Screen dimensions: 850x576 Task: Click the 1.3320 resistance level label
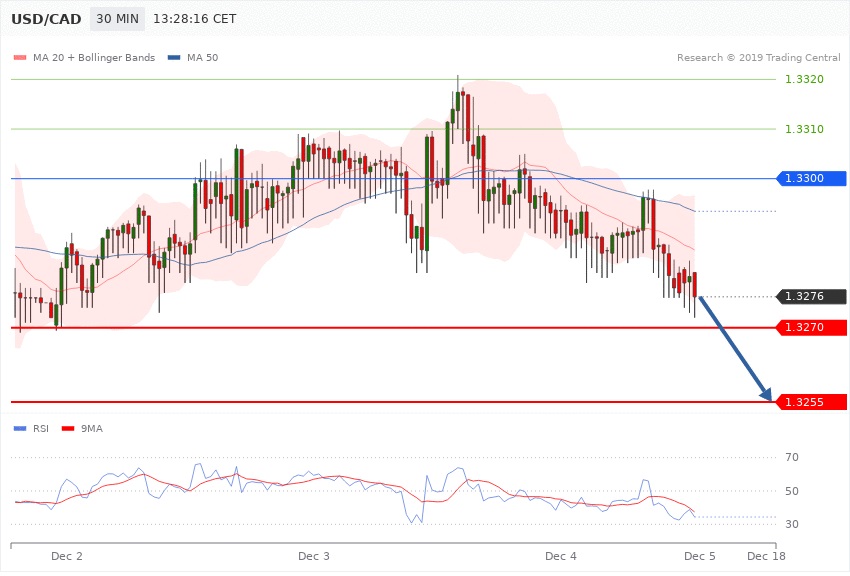804,79
